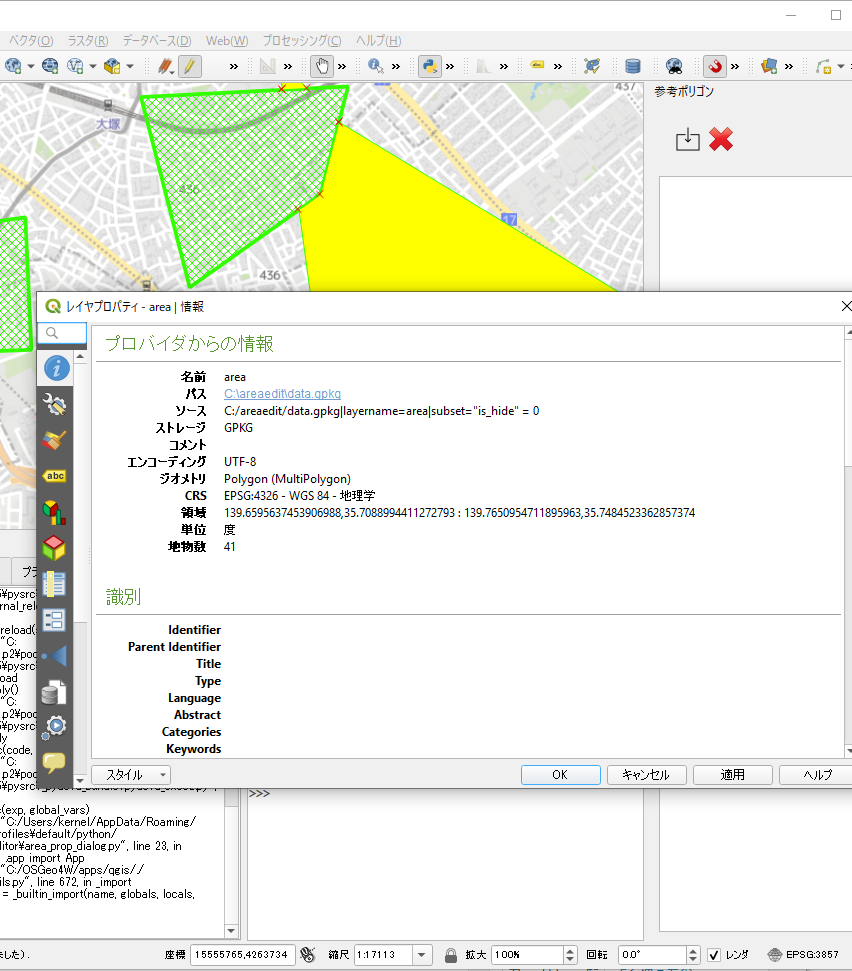This screenshot has width=852, height=971.
Task: Expand the スタイル dropdown button
Action: [x=131, y=775]
